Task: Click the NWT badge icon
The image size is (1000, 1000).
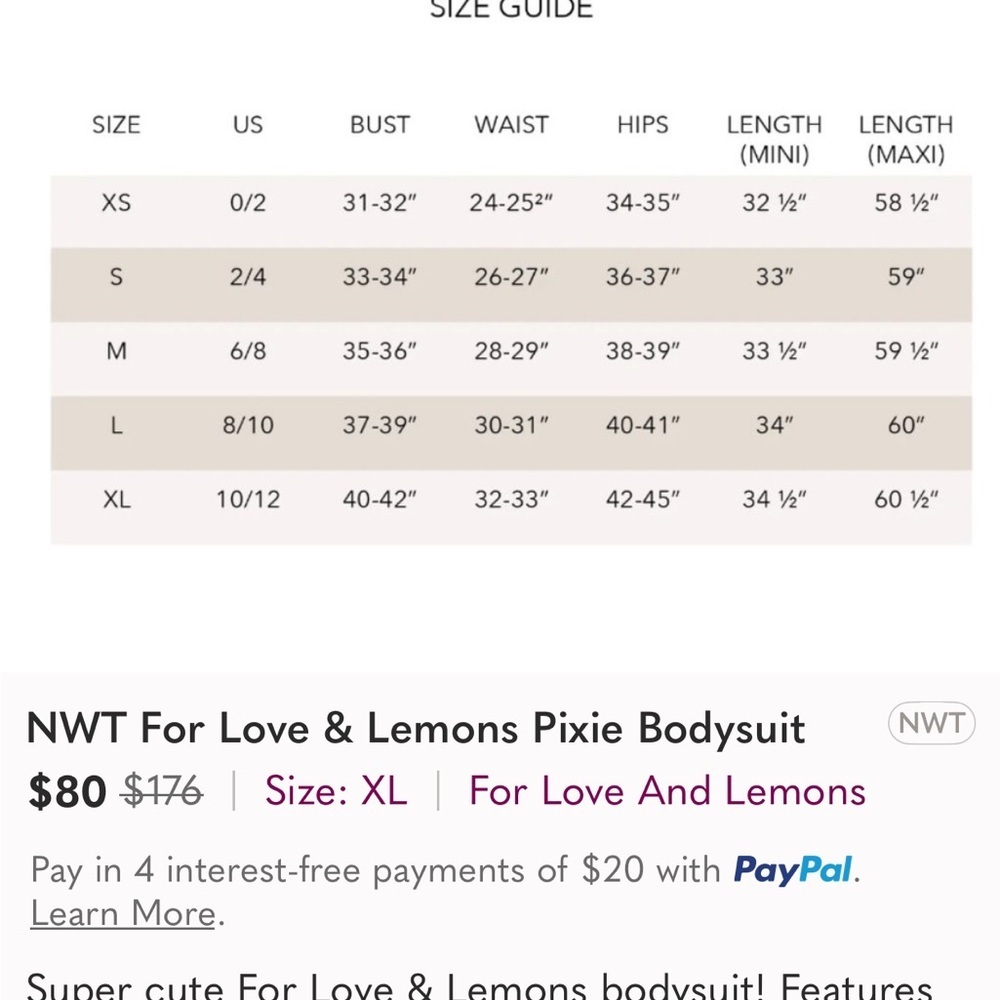Action: (931, 723)
